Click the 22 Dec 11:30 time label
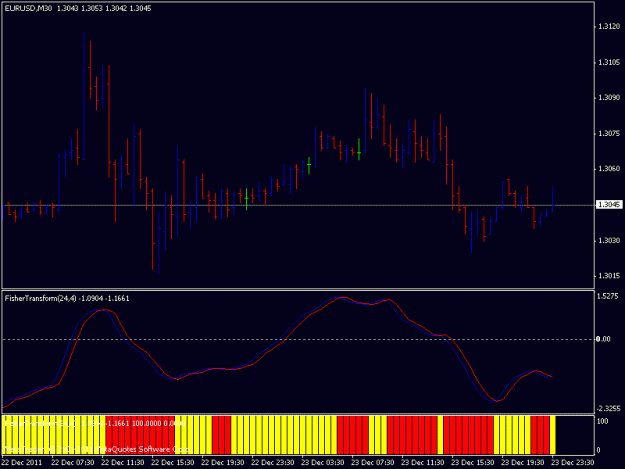The width and height of the screenshot is (625, 469). click(123, 462)
